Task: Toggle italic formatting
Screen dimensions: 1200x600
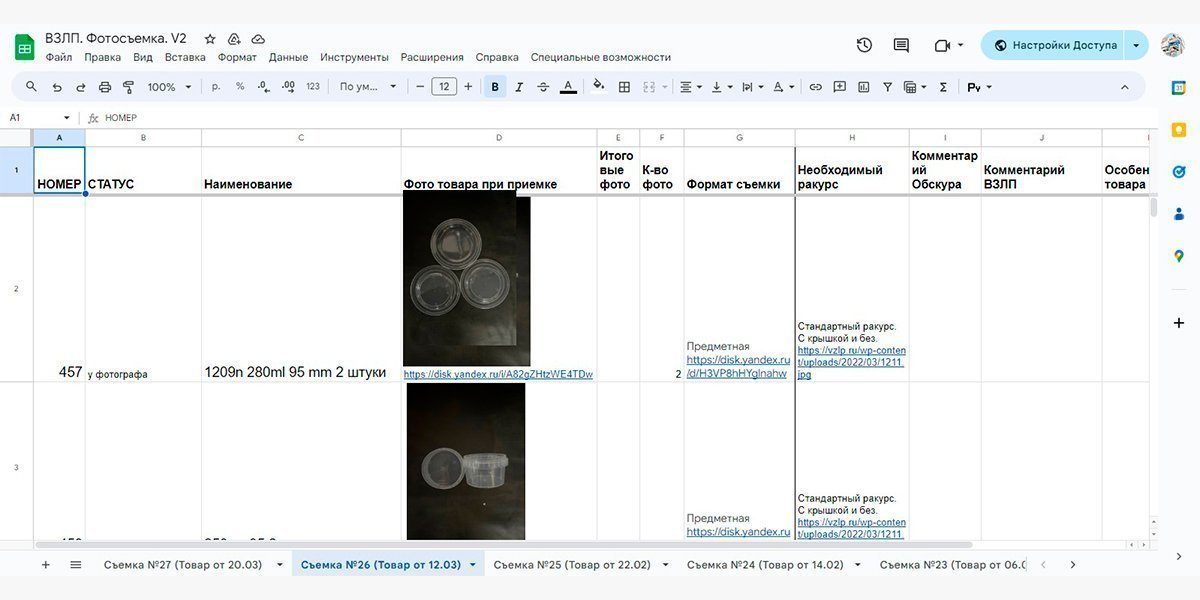Action: pos(519,87)
